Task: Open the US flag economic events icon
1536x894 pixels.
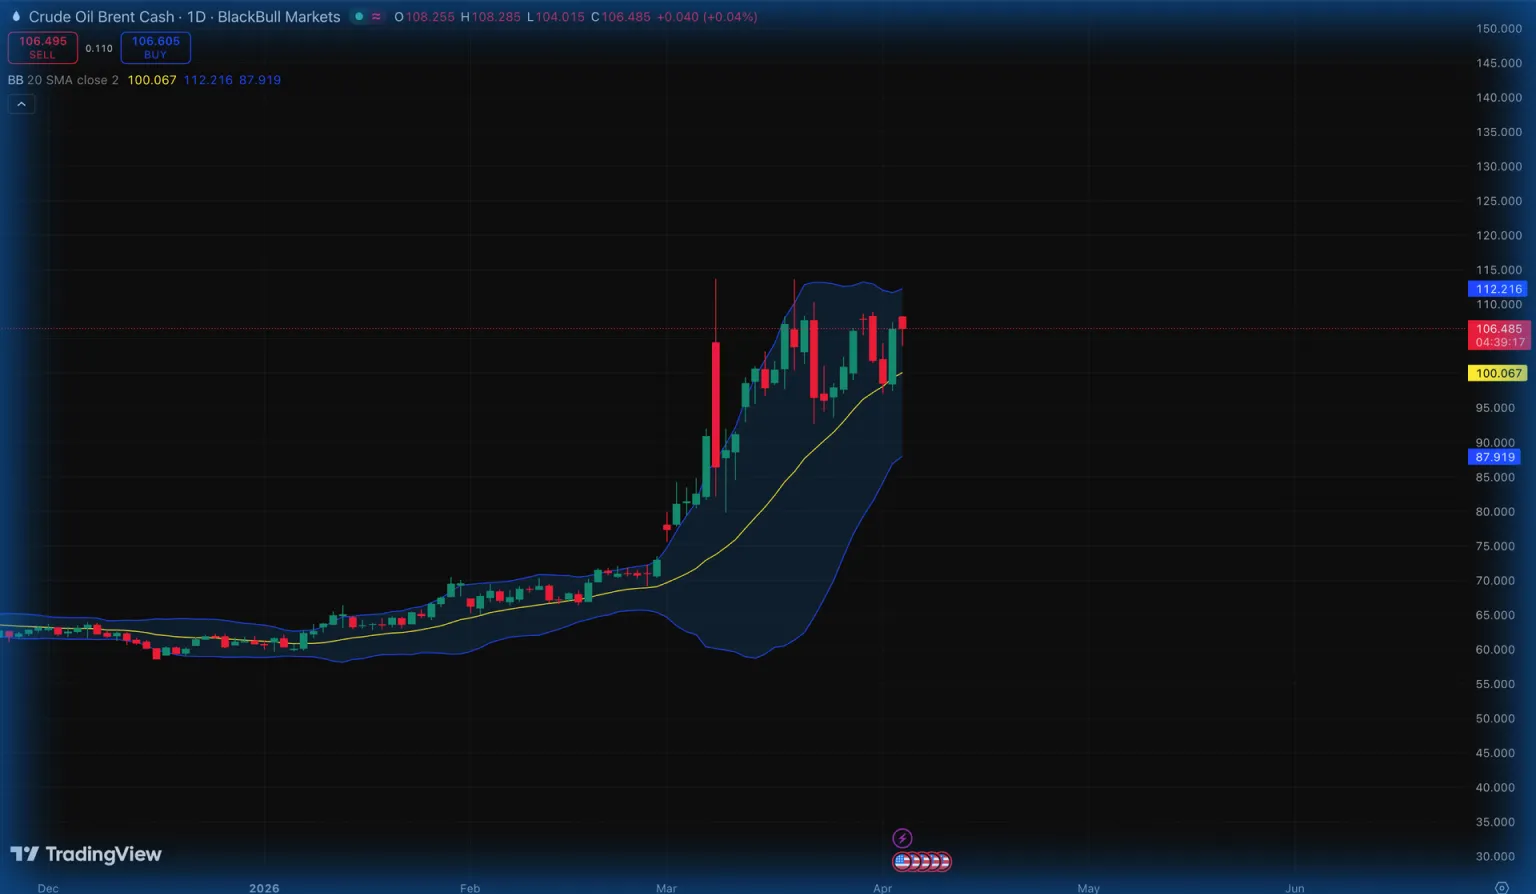Action: coord(903,861)
